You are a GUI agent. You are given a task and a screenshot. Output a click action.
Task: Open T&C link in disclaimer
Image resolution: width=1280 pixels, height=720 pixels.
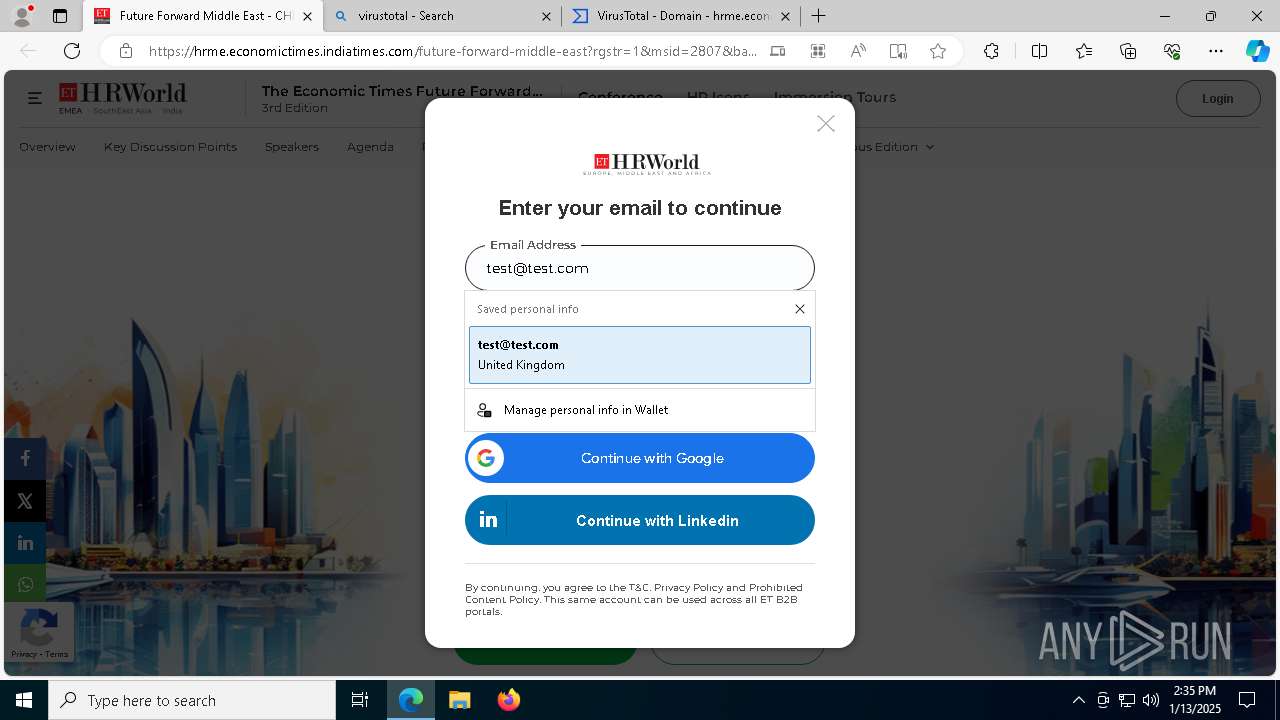tap(639, 588)
